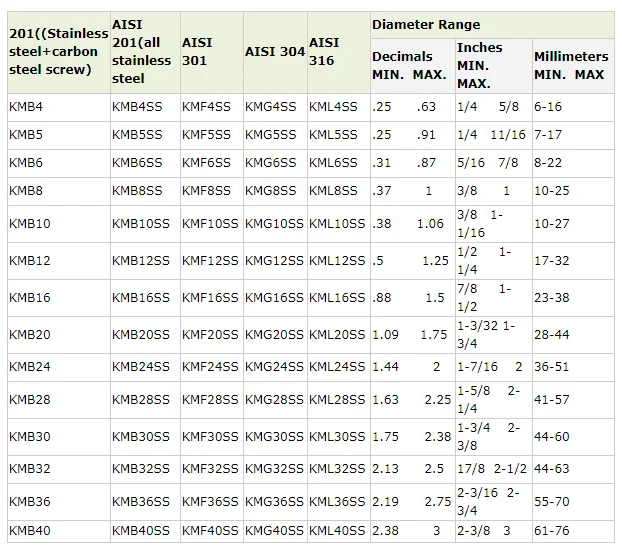Select the 55-70 millimeters cell

click(552, 501)
